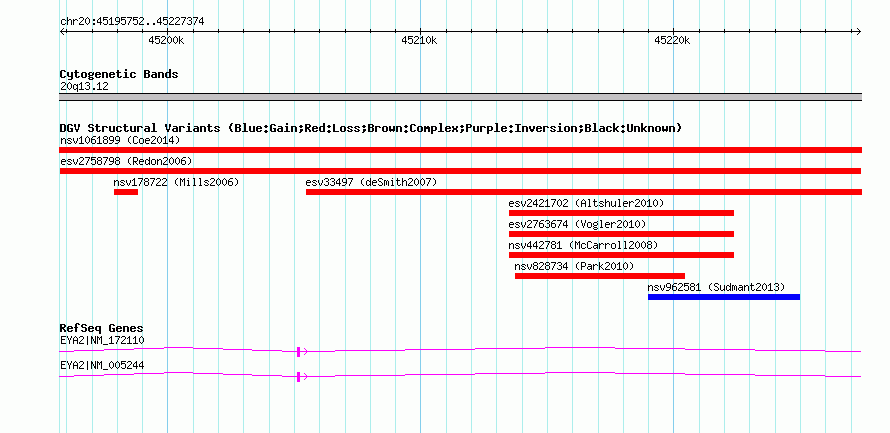Select the esv2758798 (Redon2006) loss bar
The image size is (890, 433).
pos(460,171)
